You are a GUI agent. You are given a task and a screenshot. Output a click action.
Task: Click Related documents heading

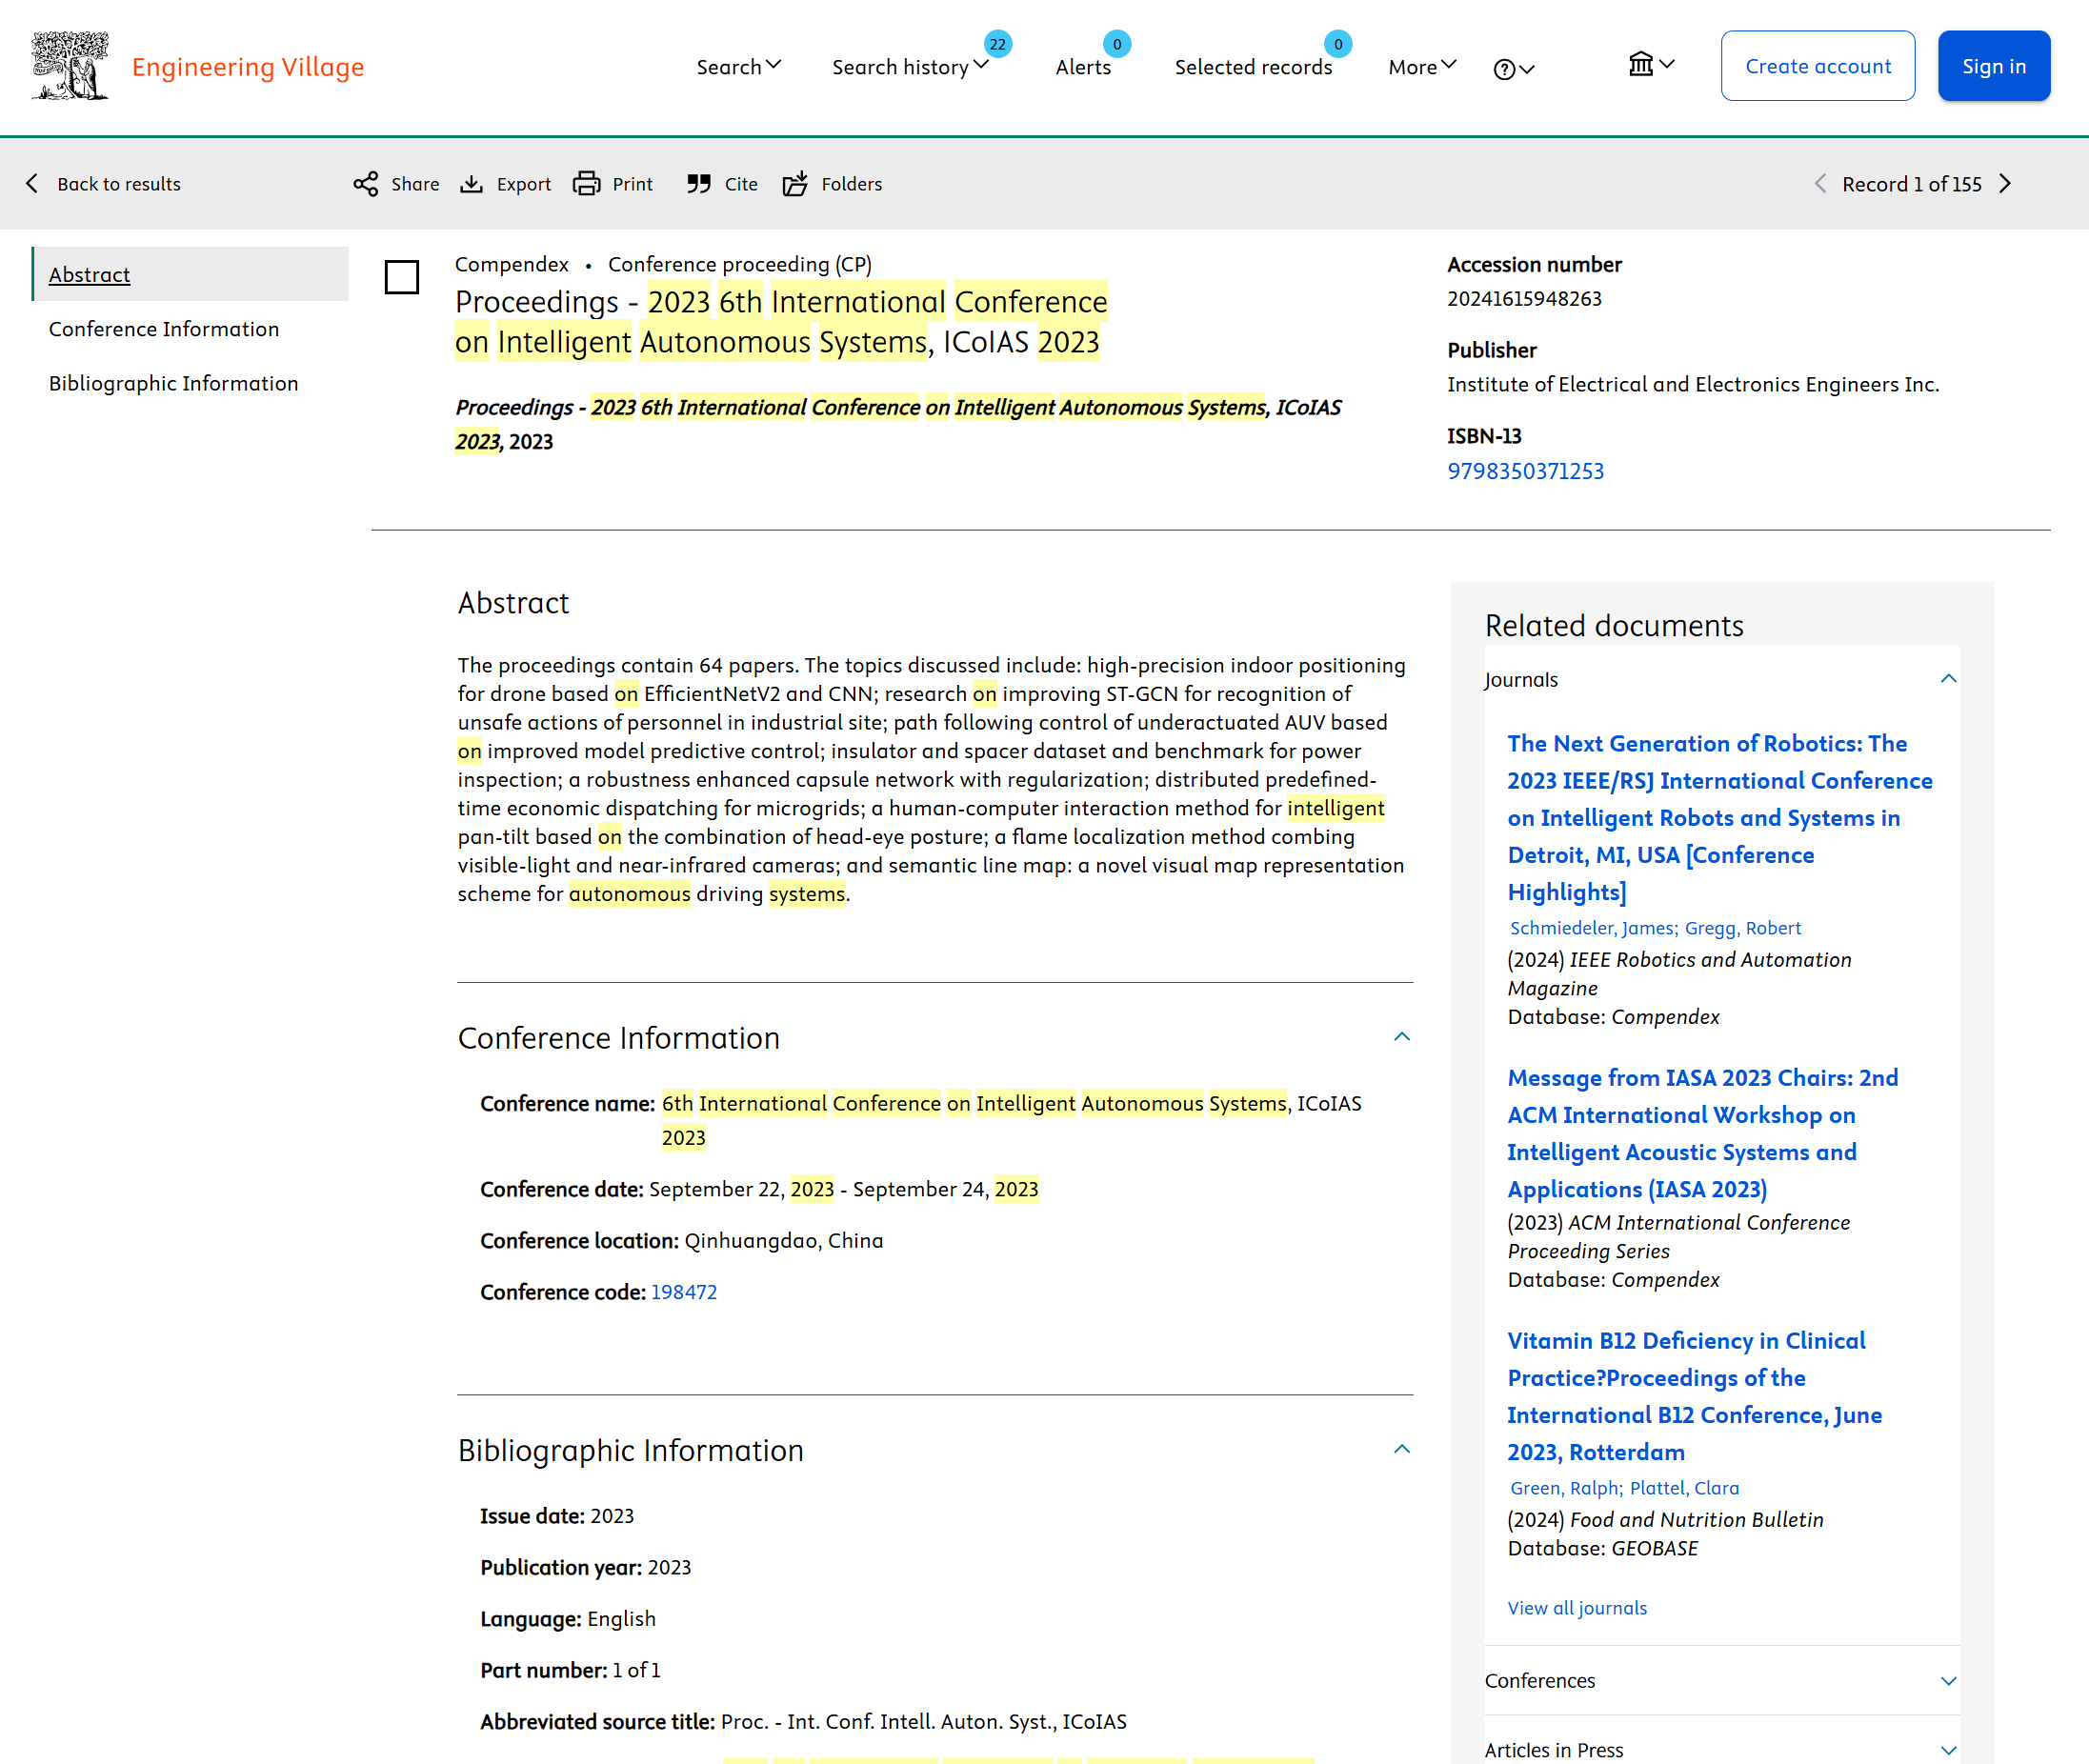click(x=1614, y=626)
